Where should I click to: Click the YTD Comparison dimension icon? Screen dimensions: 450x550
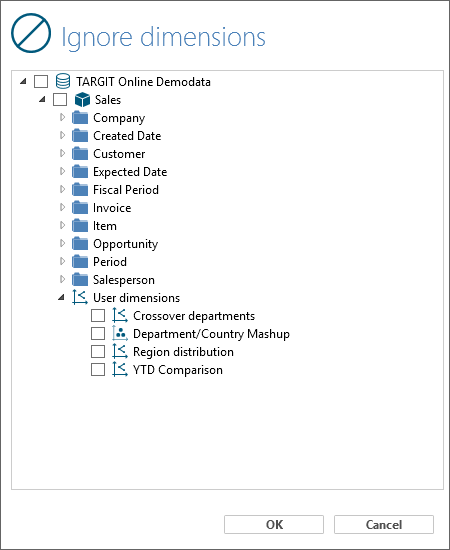[x=120, y=369]
